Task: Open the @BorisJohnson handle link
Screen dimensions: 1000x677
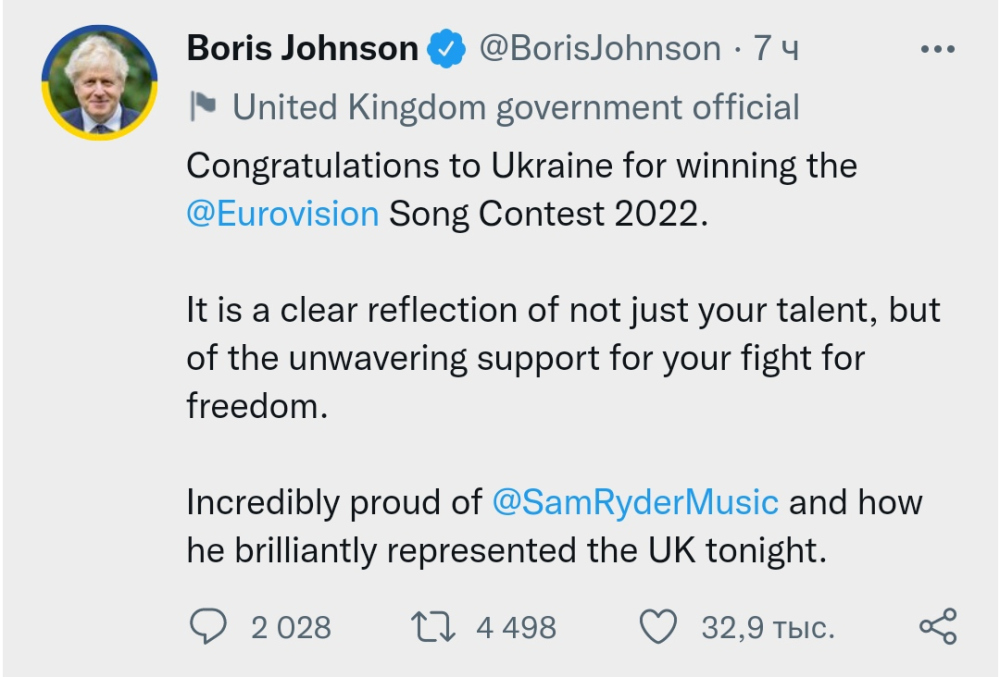Action: [x=600, y=48]
